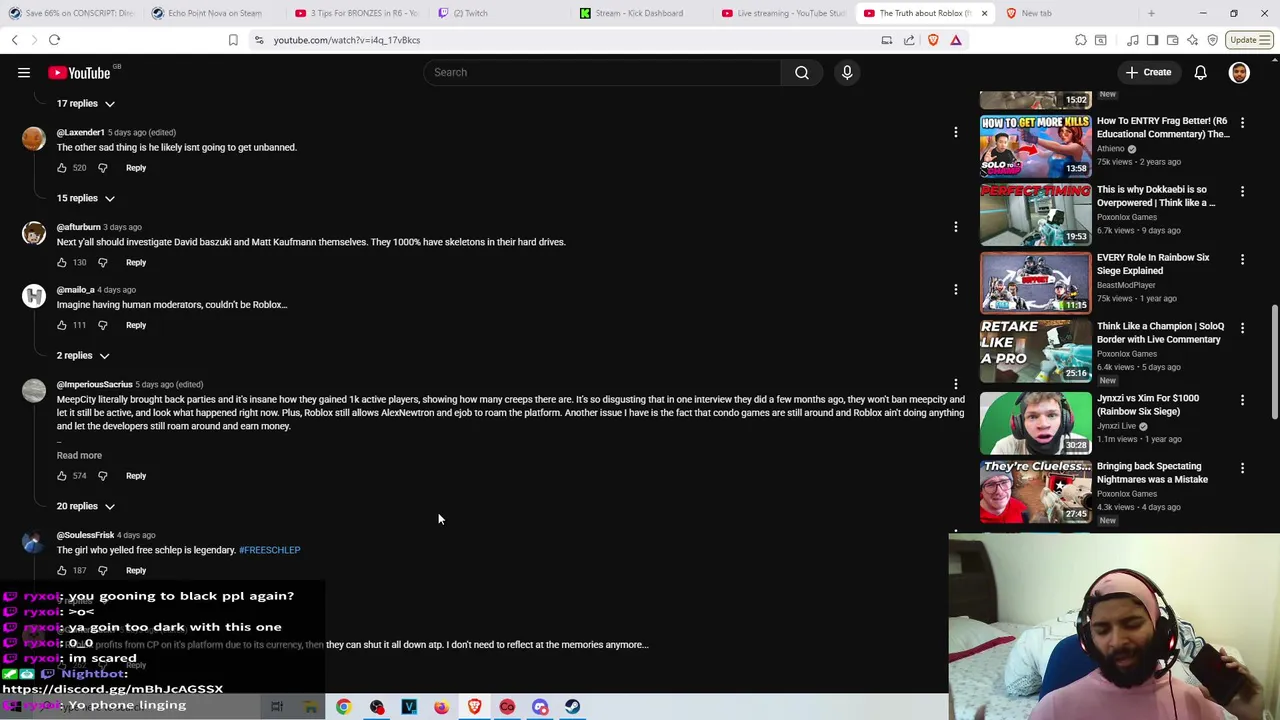
Task: Open Firefox from the taskbar
Action: (441, 707)
